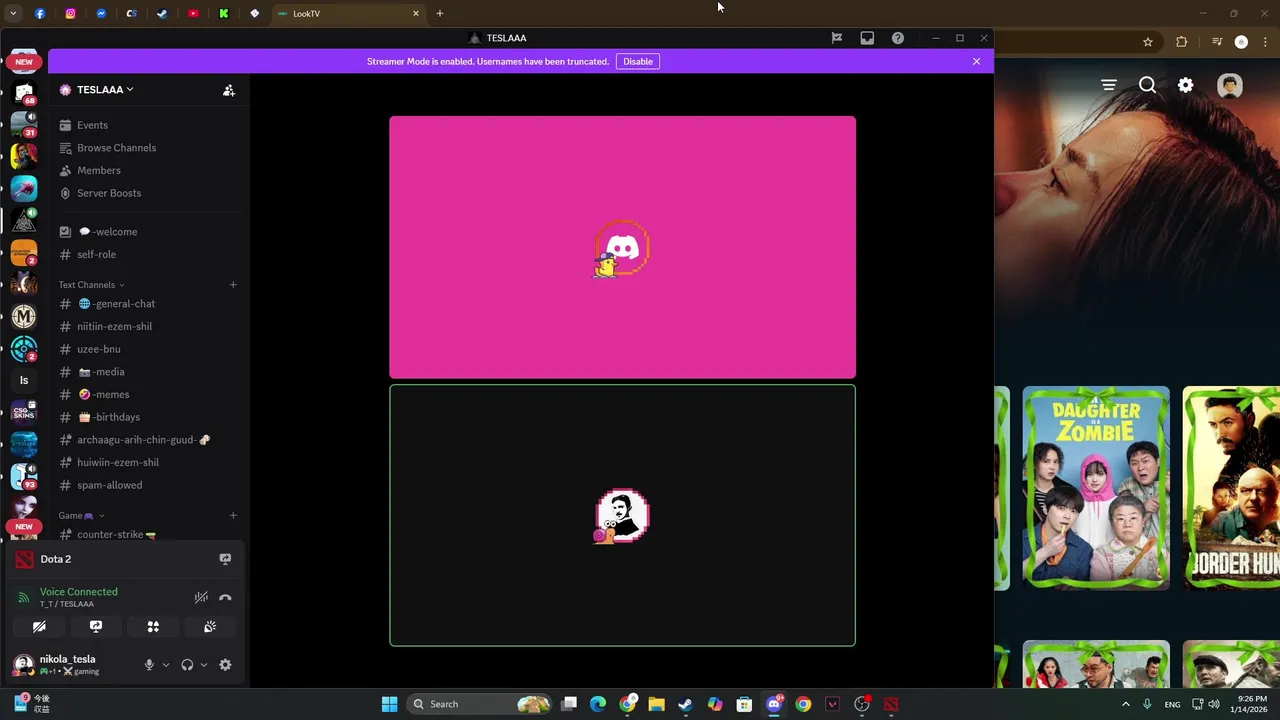Viewport: 1280px width, 720px height.
Task: Open Events in server sidebar
Action: click(x=148, y=125)
